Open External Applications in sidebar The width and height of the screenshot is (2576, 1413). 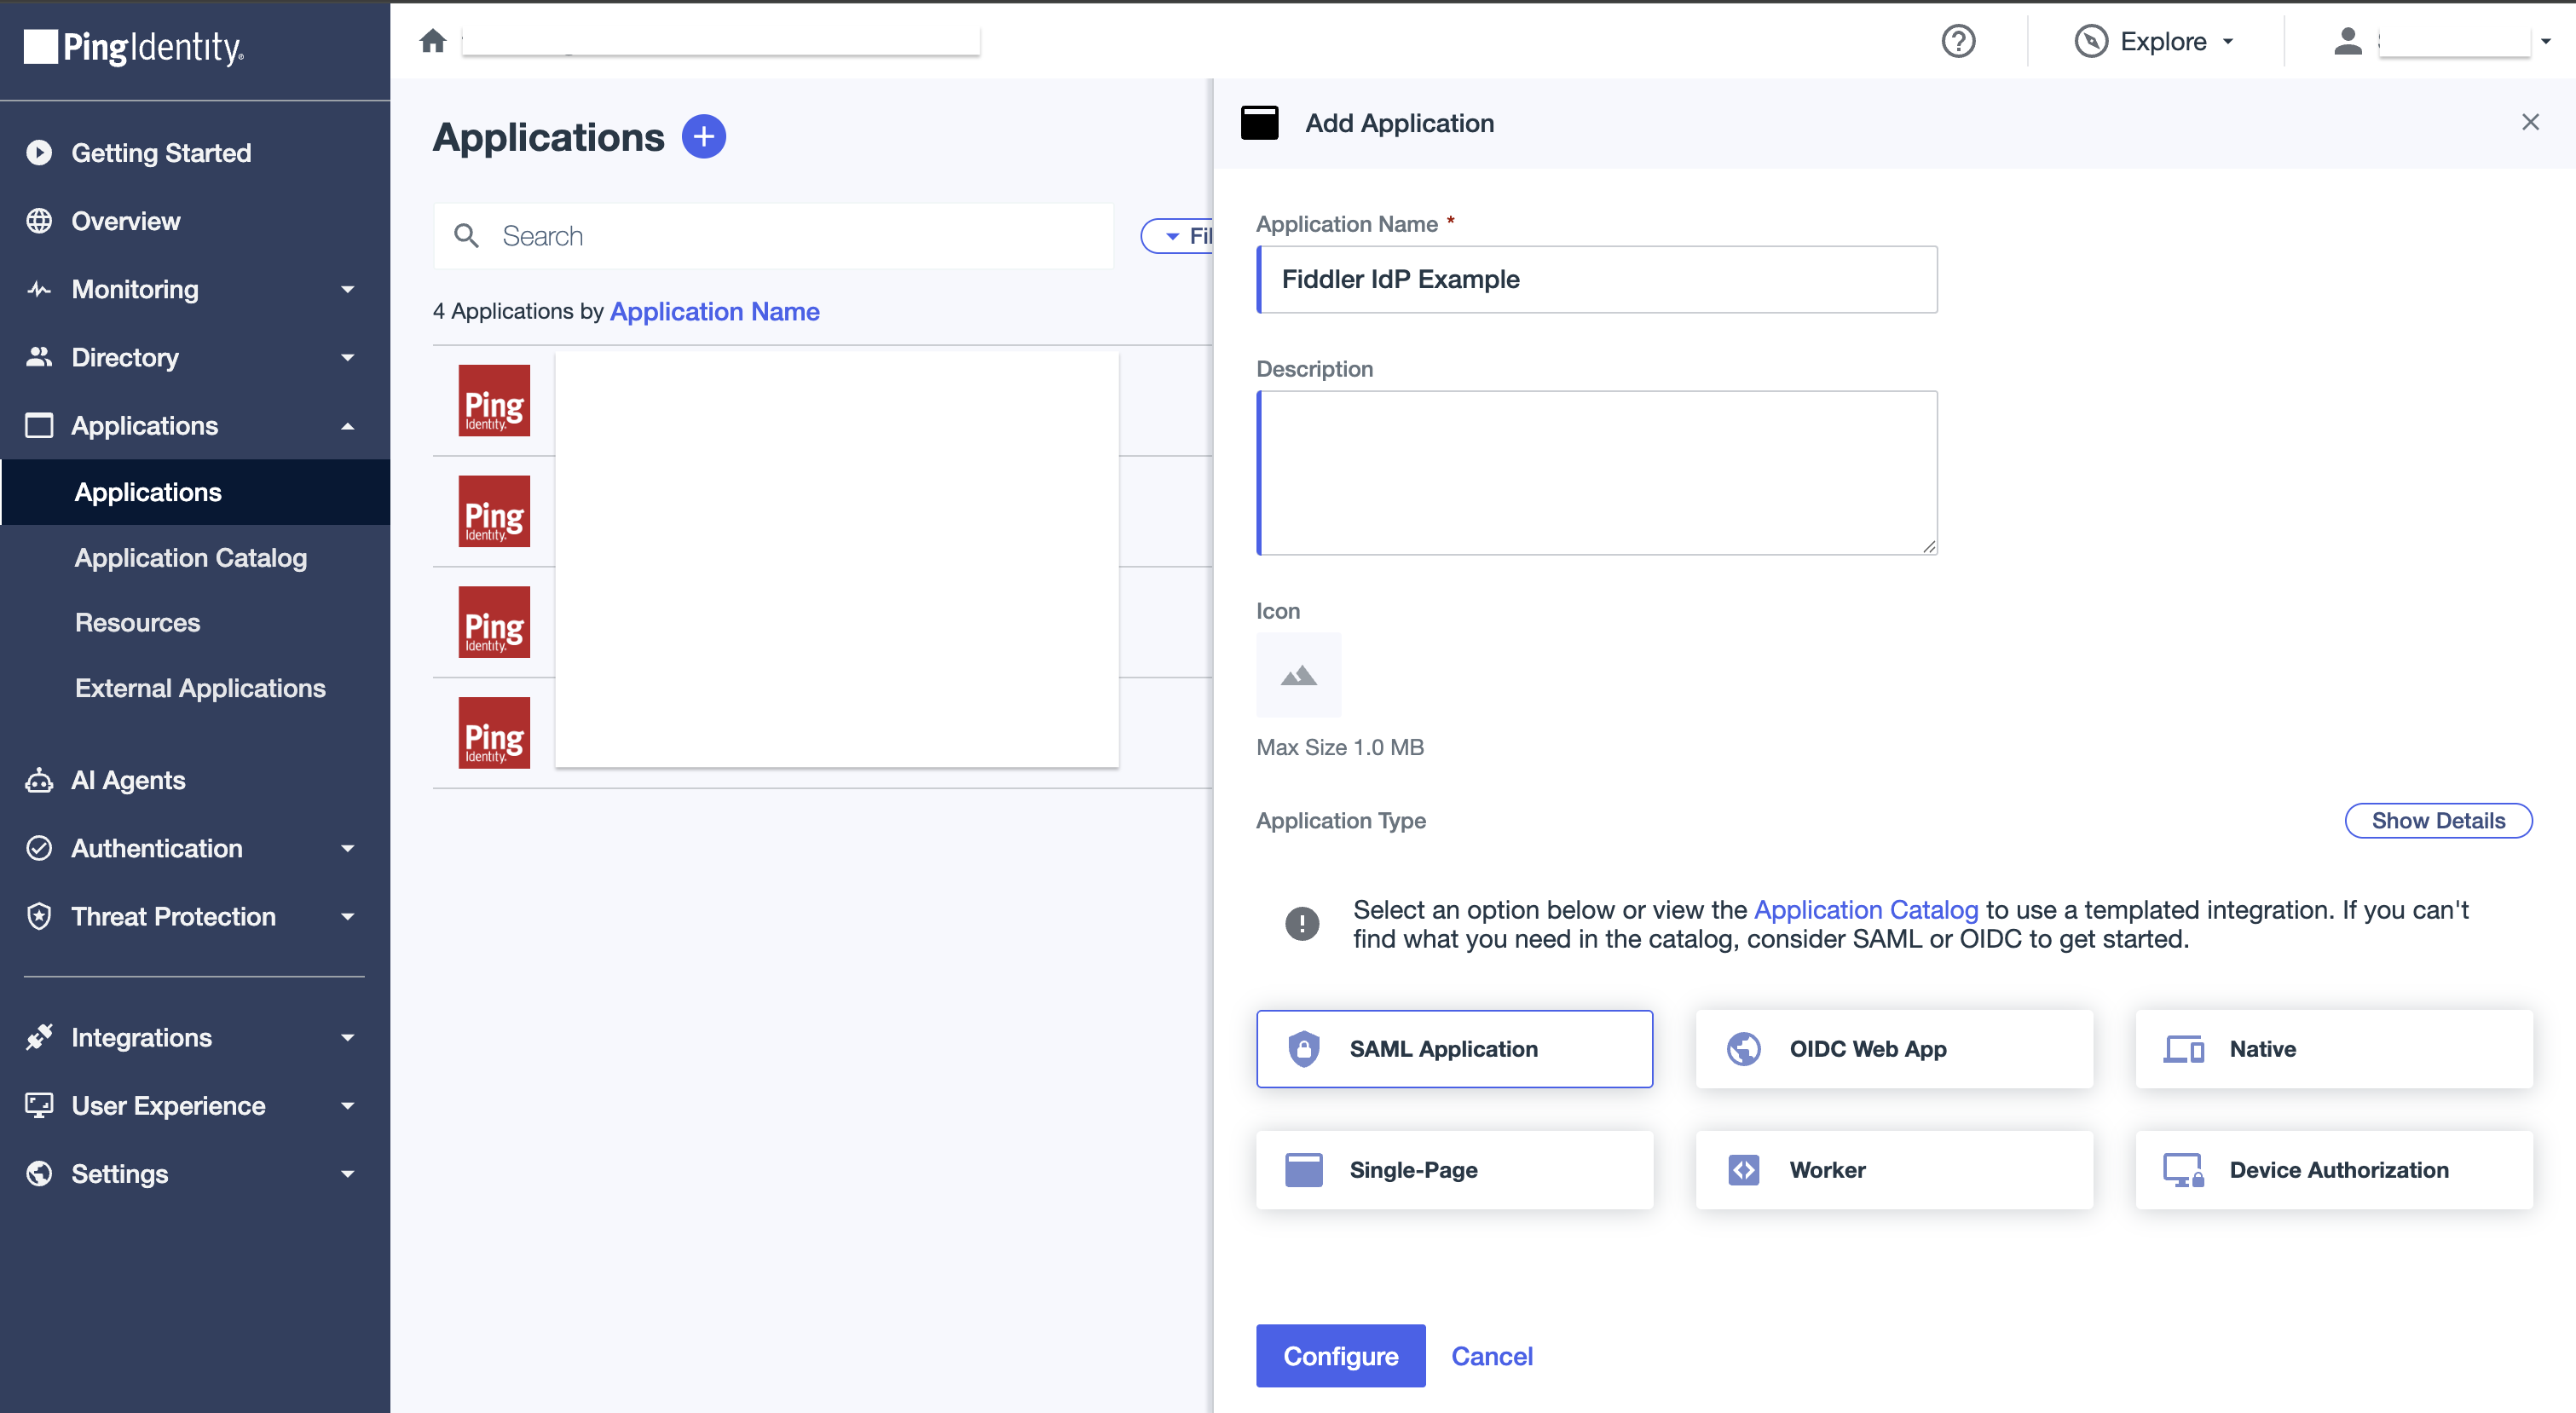pyautogui.click(x=200, y=688)
